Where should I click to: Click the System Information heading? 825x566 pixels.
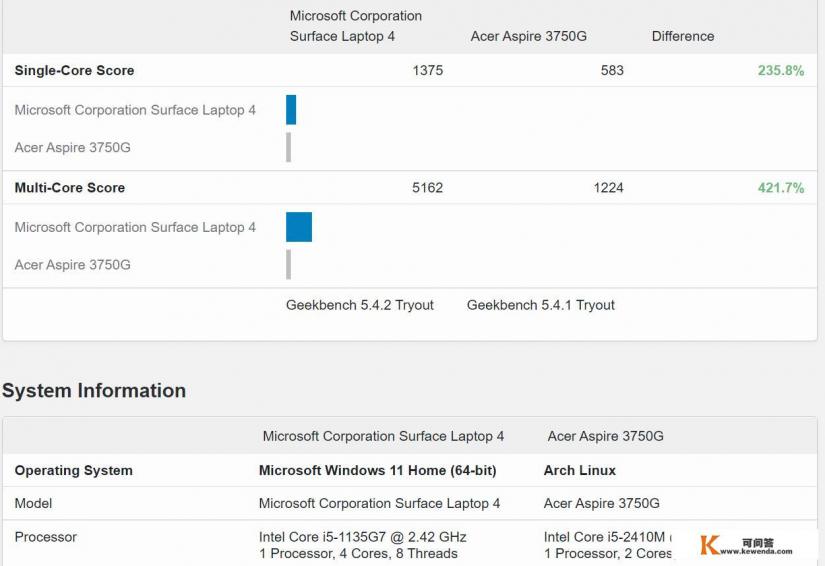coord(94,391)
